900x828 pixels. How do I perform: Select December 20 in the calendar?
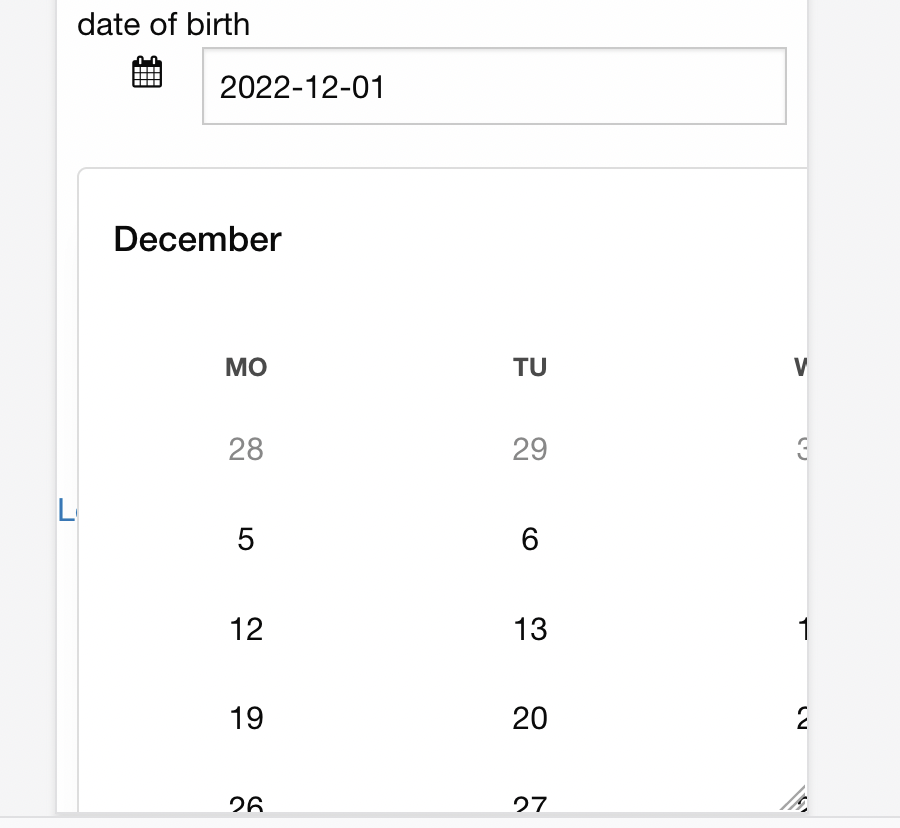(x=530, y=718)
